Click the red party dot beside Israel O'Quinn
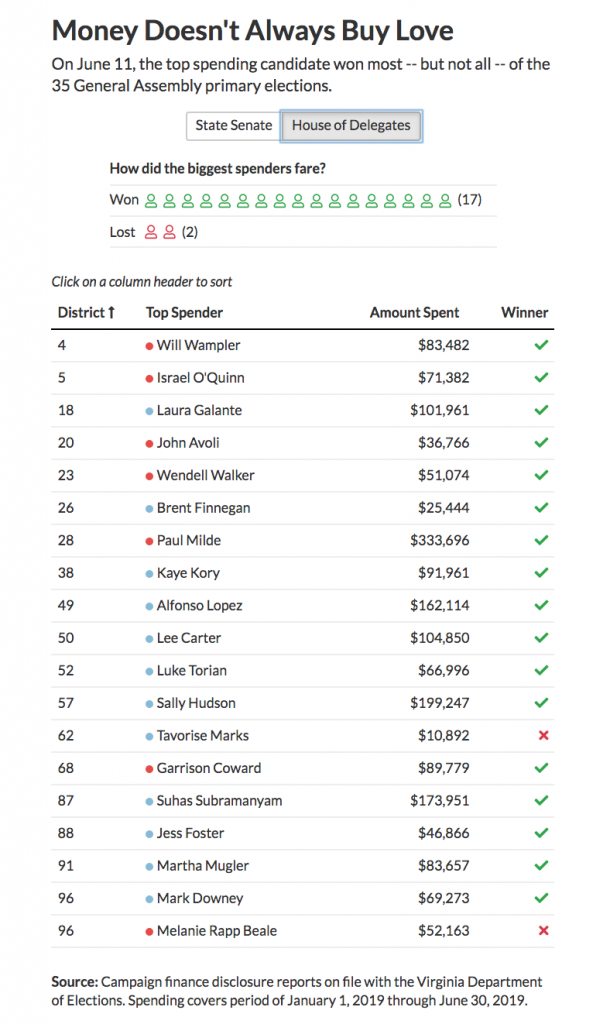The width and height of the screenshot is (610, 1024). [149, 378]
